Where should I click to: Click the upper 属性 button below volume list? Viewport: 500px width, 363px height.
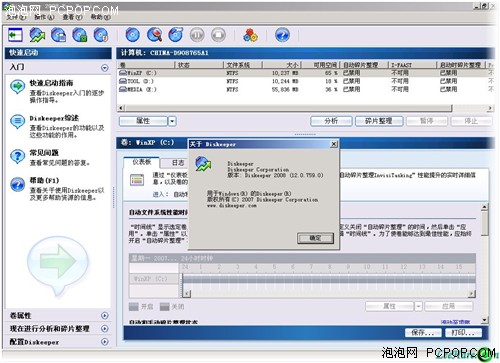click(143, 121)
